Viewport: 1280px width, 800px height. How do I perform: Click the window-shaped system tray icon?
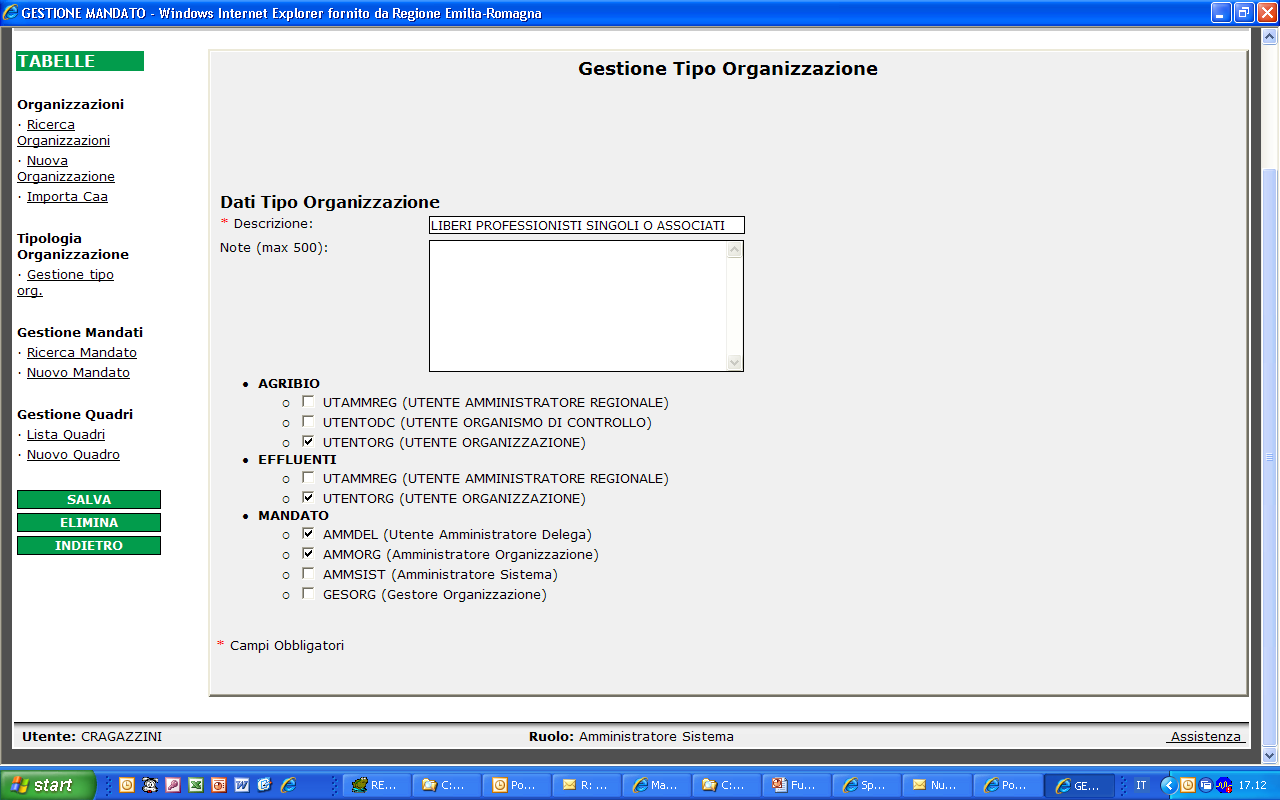point(1206,785)
